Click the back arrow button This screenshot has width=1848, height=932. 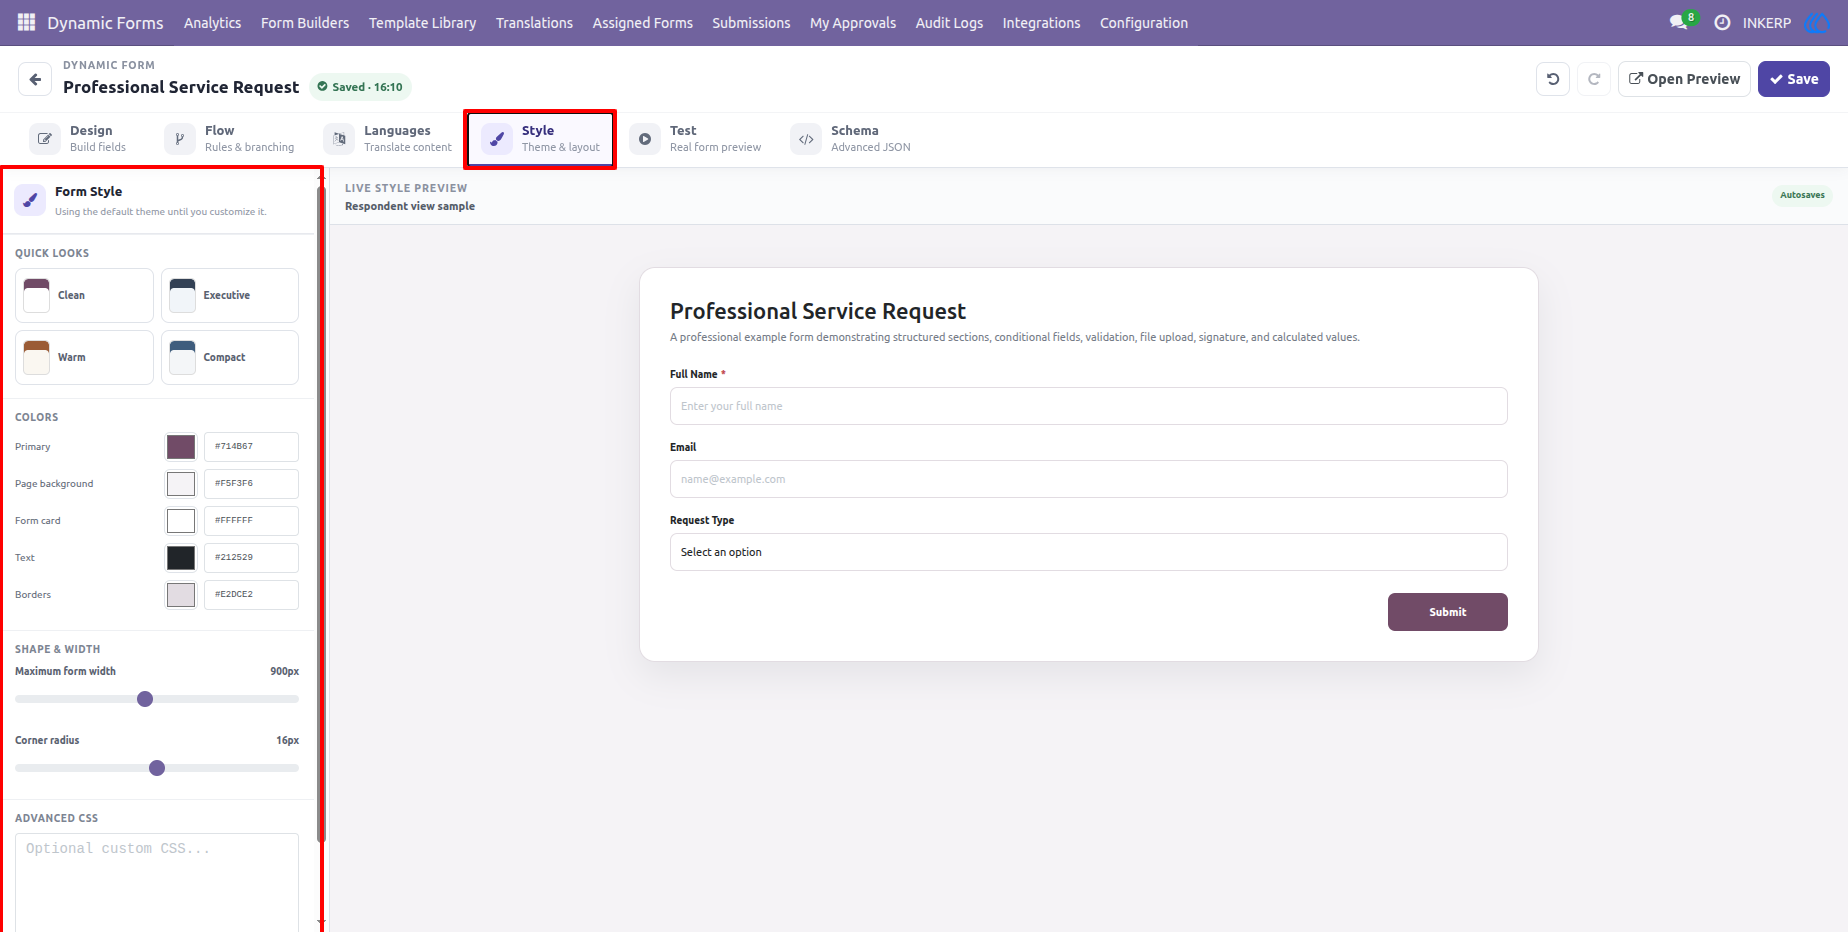click(x=35, y=79)
